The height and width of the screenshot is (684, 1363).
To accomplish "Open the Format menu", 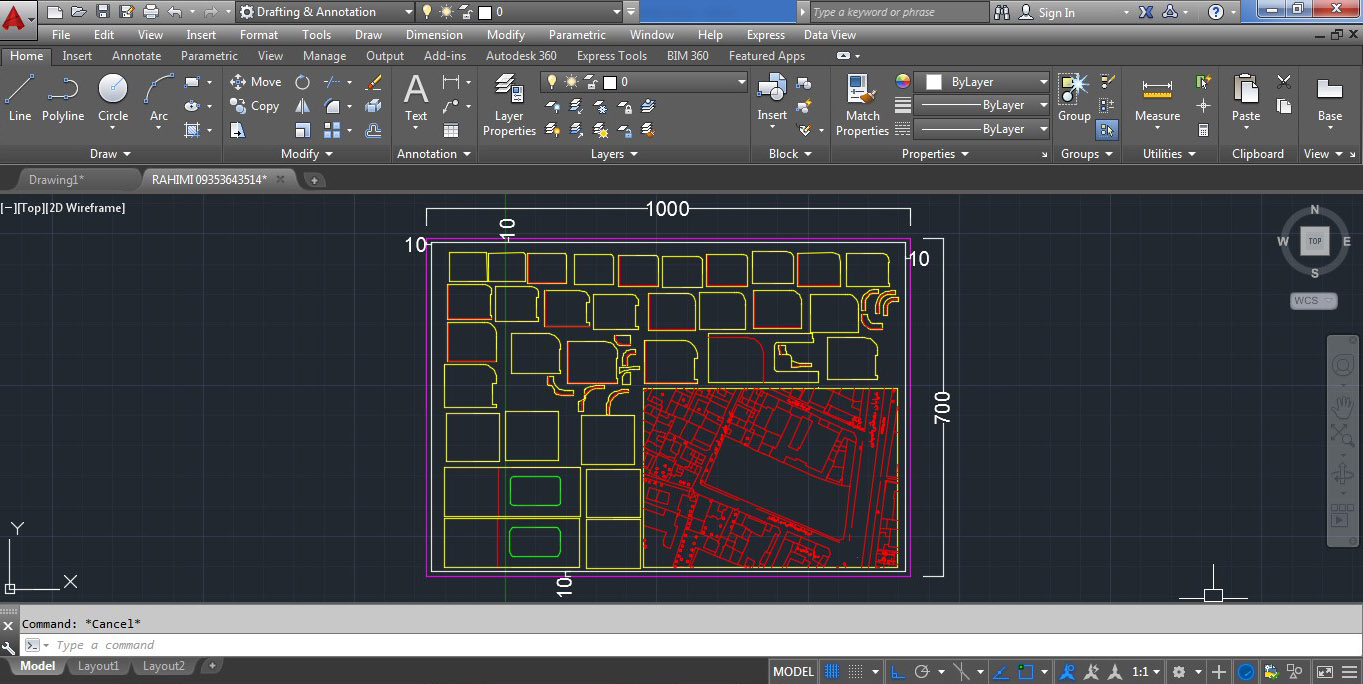I will click(259, 35).
